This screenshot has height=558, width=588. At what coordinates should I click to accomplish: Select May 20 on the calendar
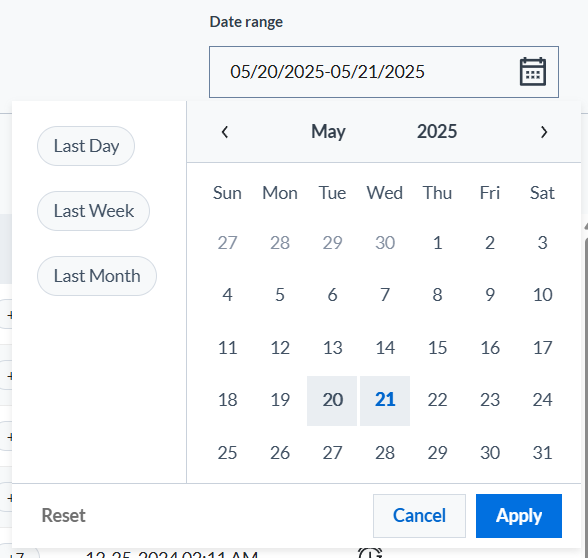pyautogui.click(x=332, y=400)
